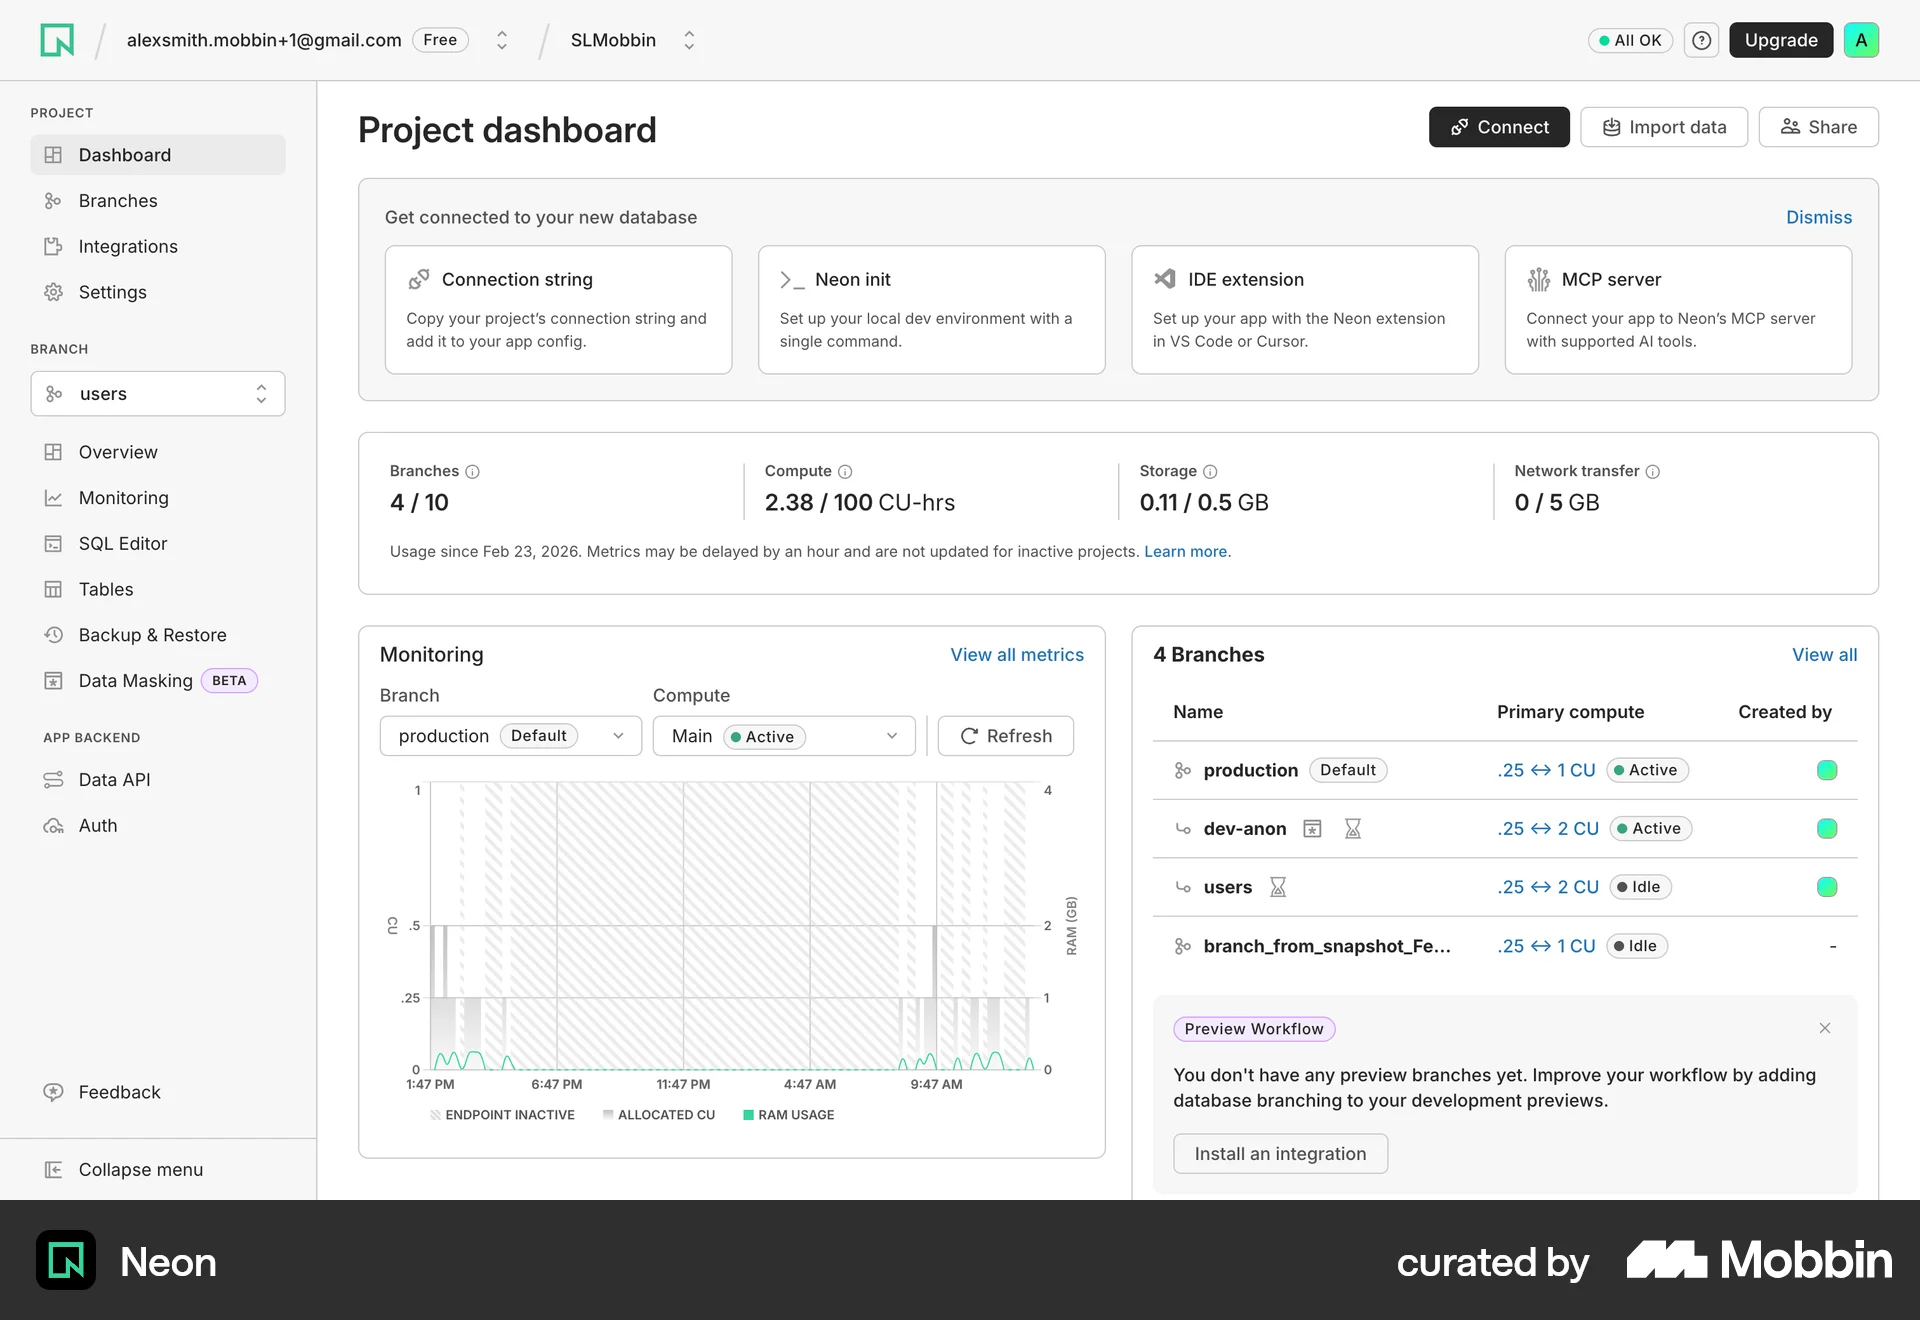Click the Connect button
The height and width of the screenshot is (1320, 1920).
pyautogui.click(x=1499, y=127)
